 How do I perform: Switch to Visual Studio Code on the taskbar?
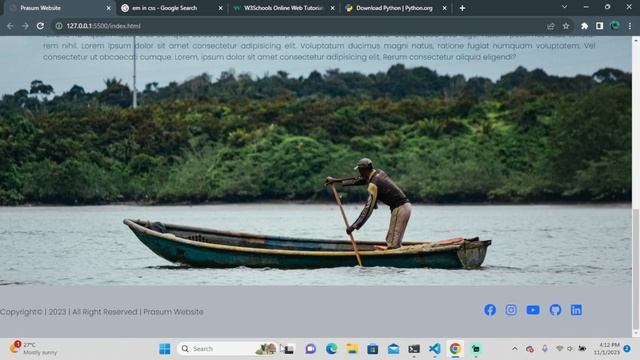[435, 349]
